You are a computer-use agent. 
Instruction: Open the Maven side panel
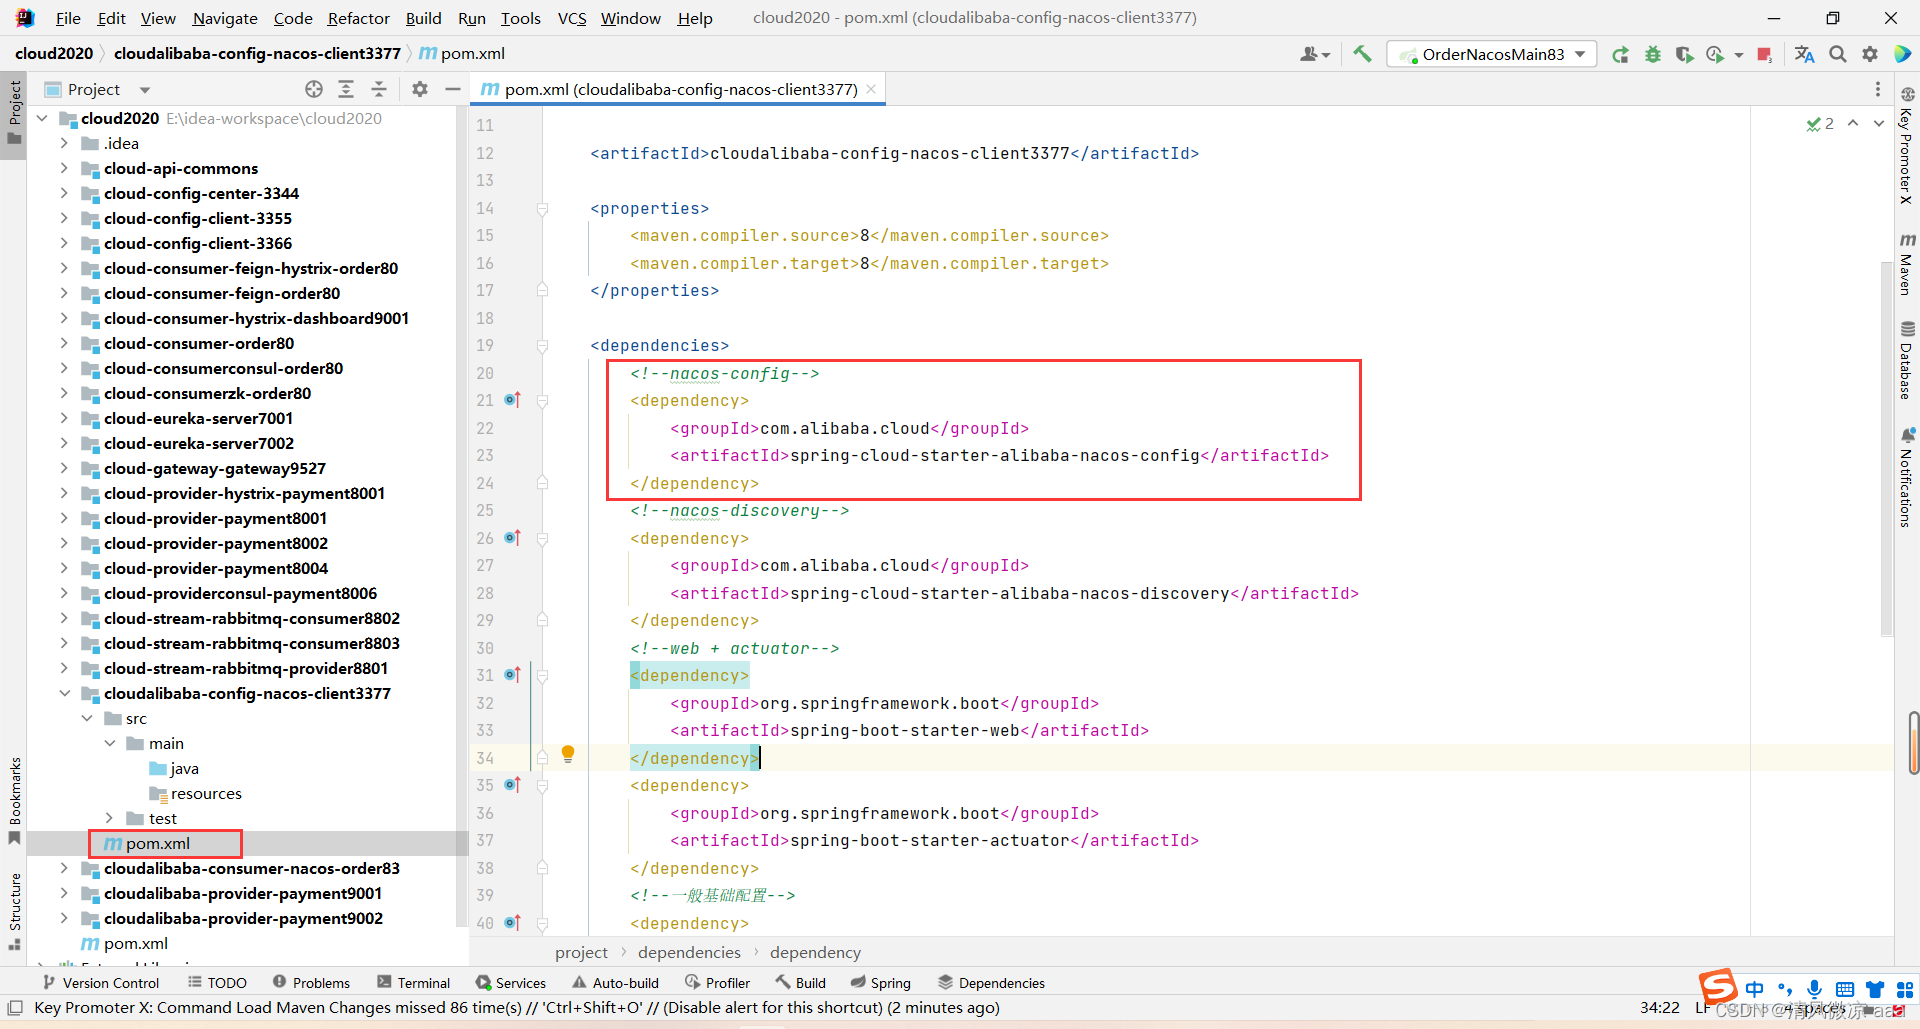[1907, 264]
